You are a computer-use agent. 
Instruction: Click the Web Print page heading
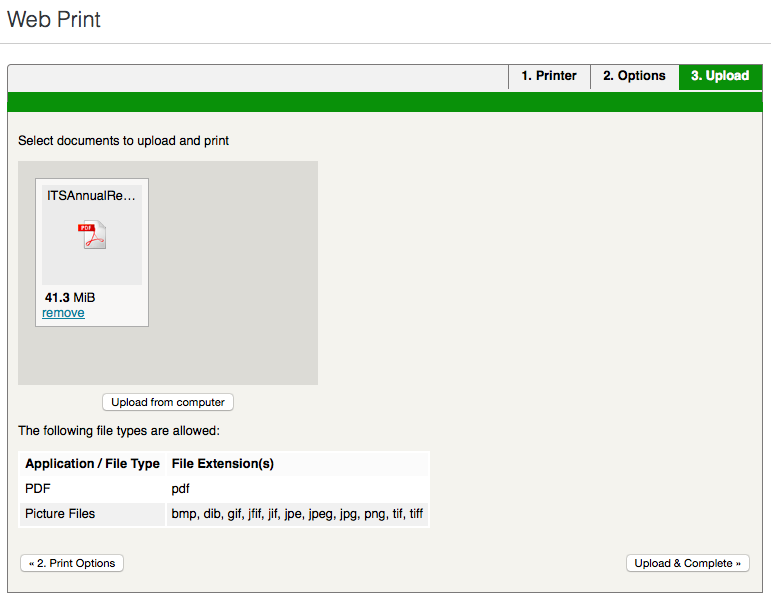pyautogui.click(x=54, y=19)
